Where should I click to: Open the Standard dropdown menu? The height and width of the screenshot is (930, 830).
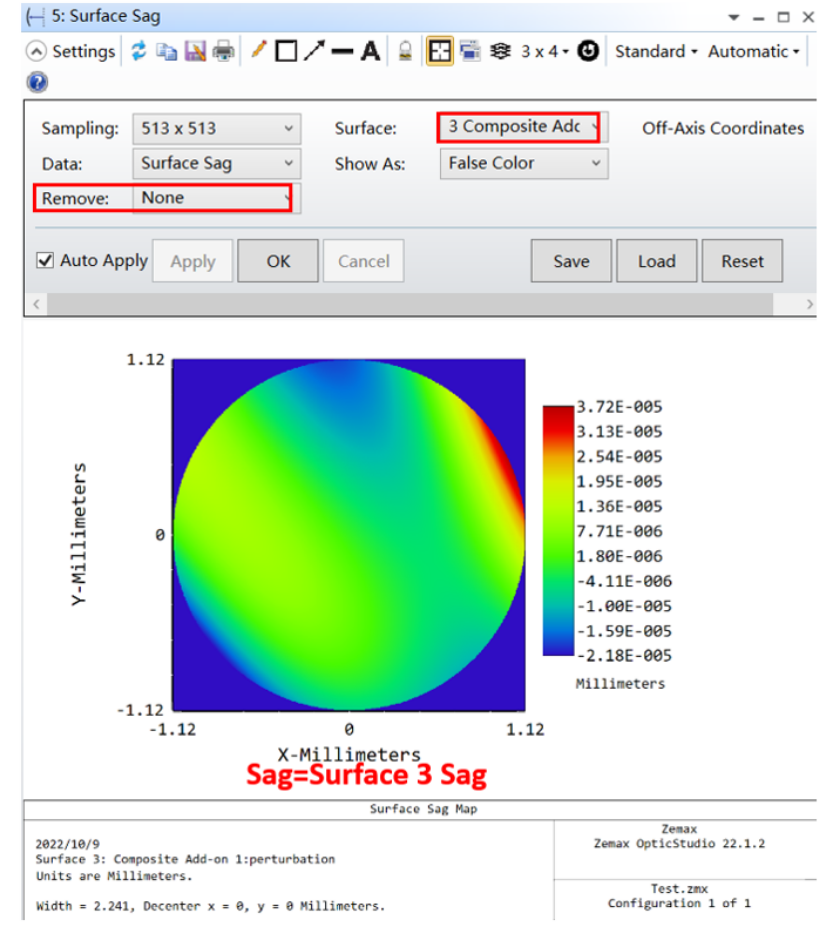(656, 52)
